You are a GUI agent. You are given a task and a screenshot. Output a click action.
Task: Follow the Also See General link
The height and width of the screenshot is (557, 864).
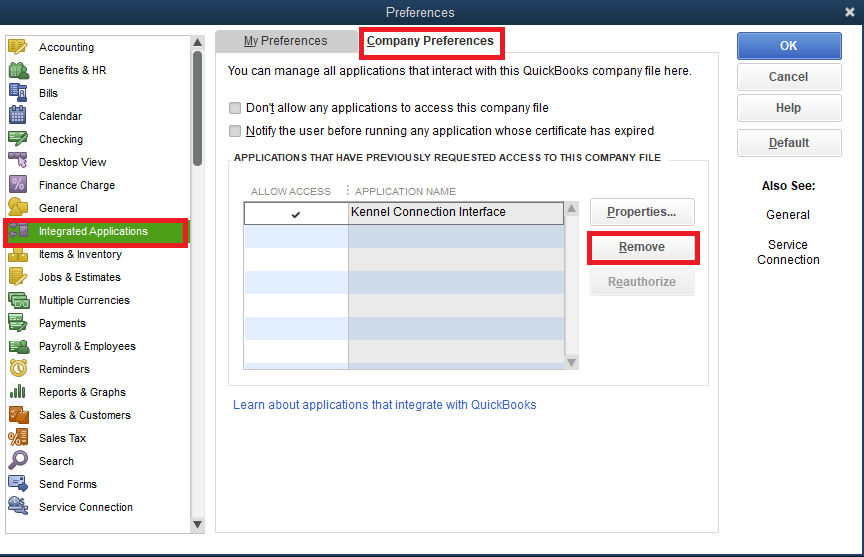click(x=788, y=215)
